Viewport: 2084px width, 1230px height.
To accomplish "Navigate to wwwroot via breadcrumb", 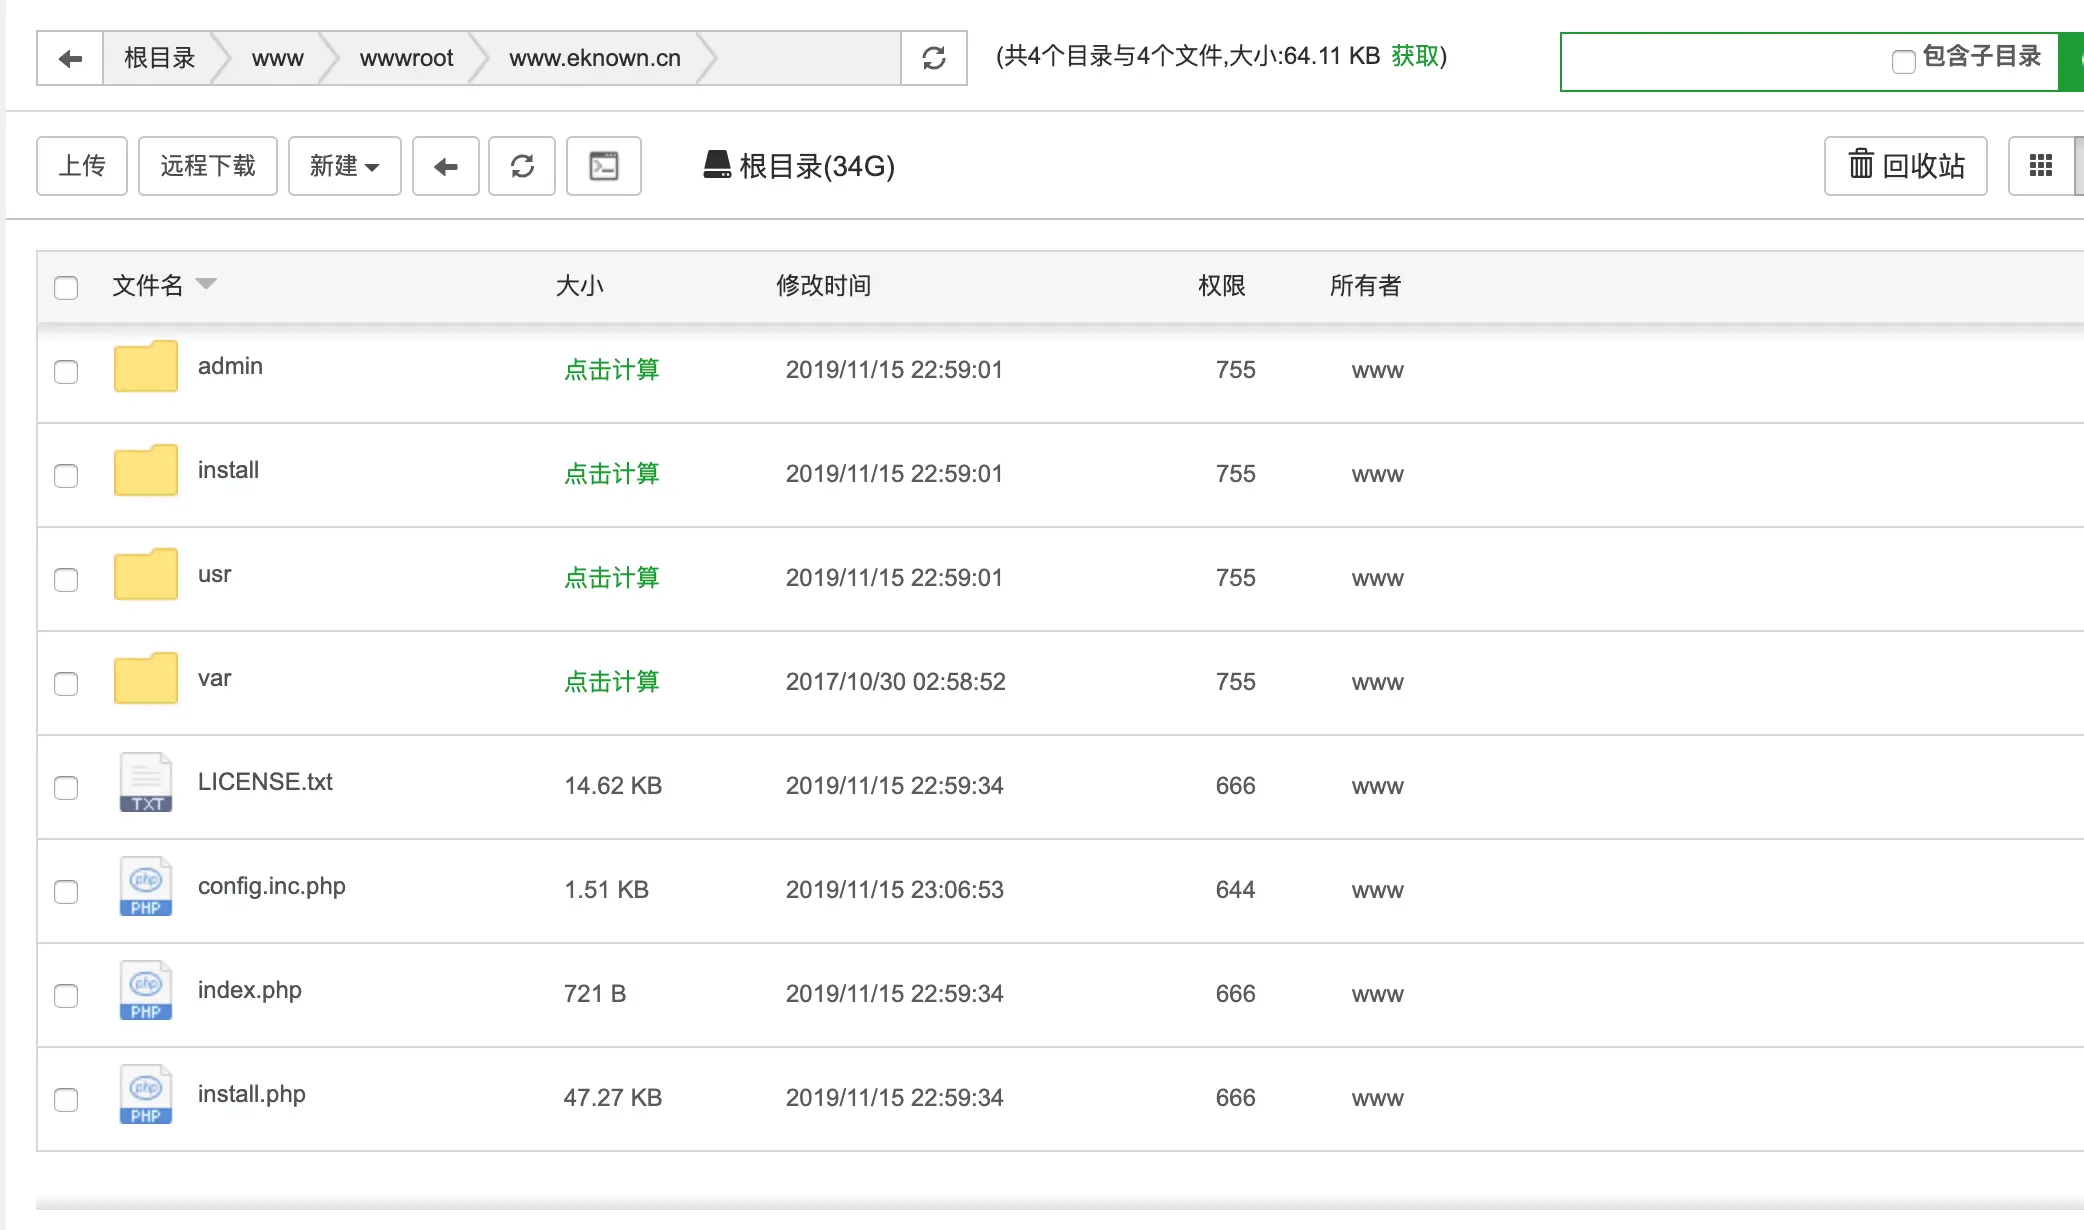I will coord(405,58).
